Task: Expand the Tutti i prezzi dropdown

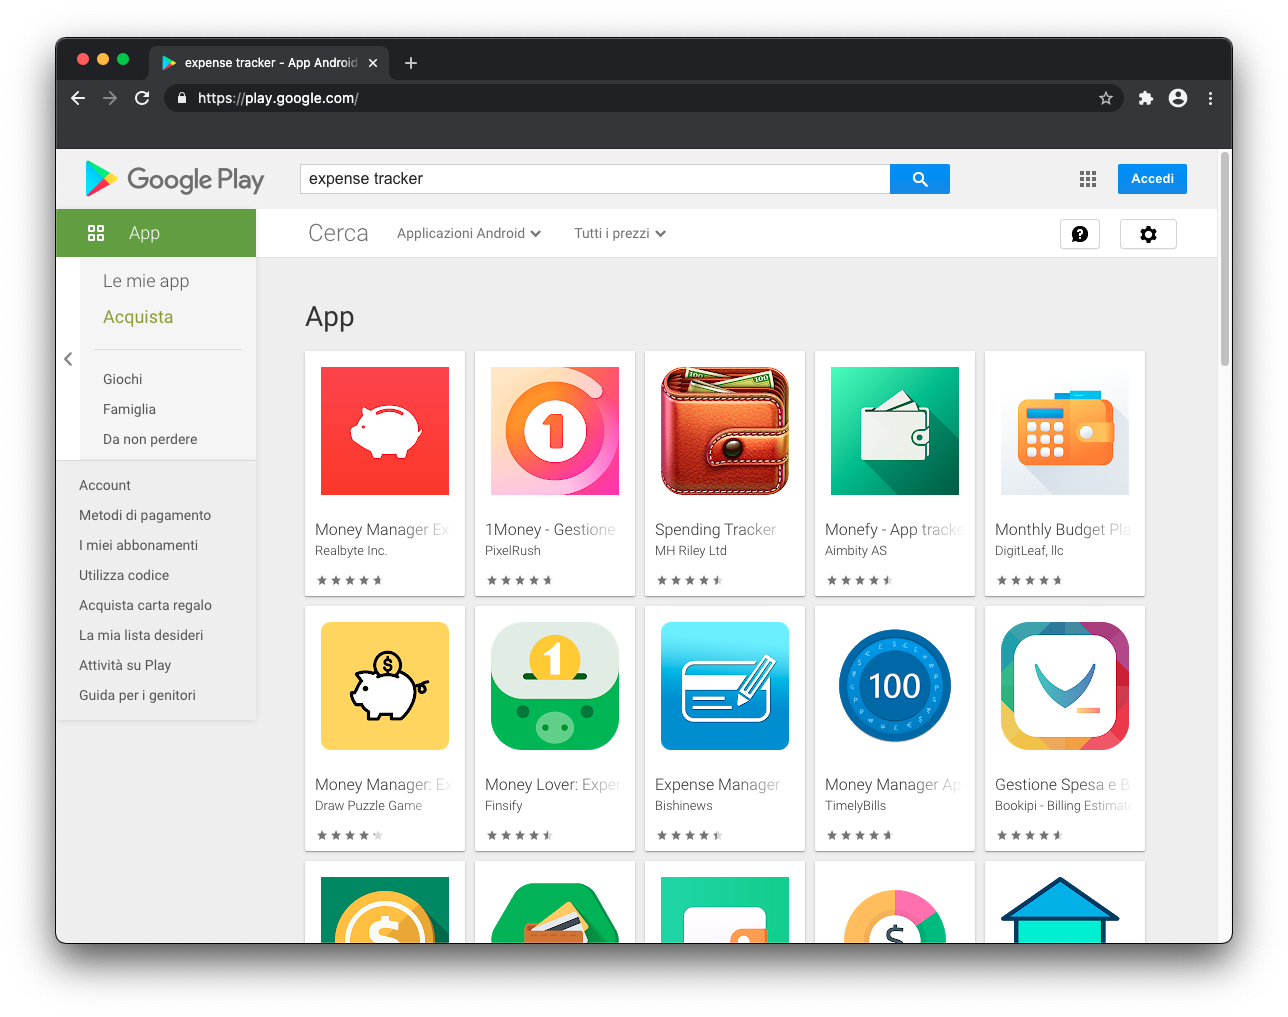Action: click(619, 234)
